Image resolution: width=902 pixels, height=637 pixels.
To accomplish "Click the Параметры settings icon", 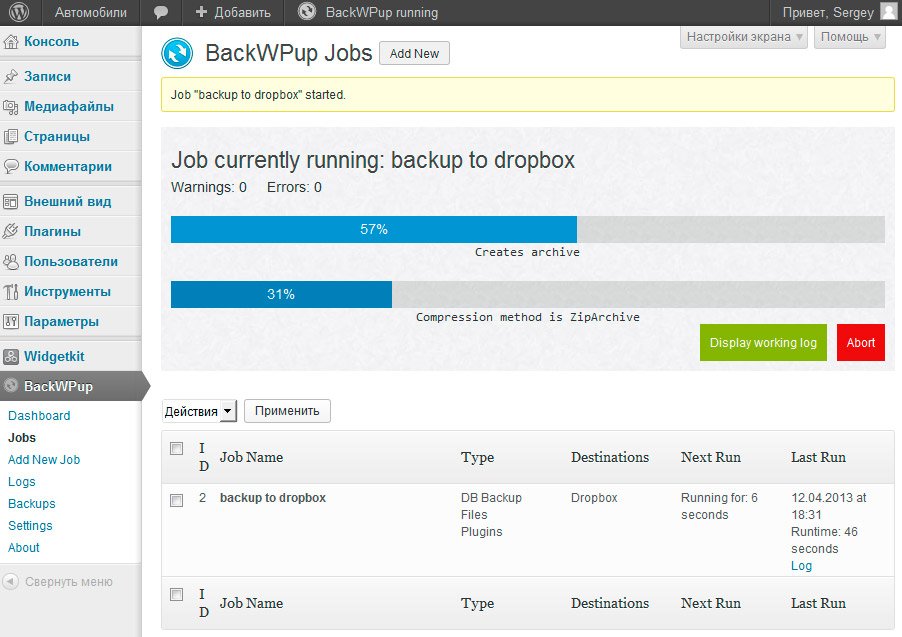I will pyautogui.click(x=11, y=322).
